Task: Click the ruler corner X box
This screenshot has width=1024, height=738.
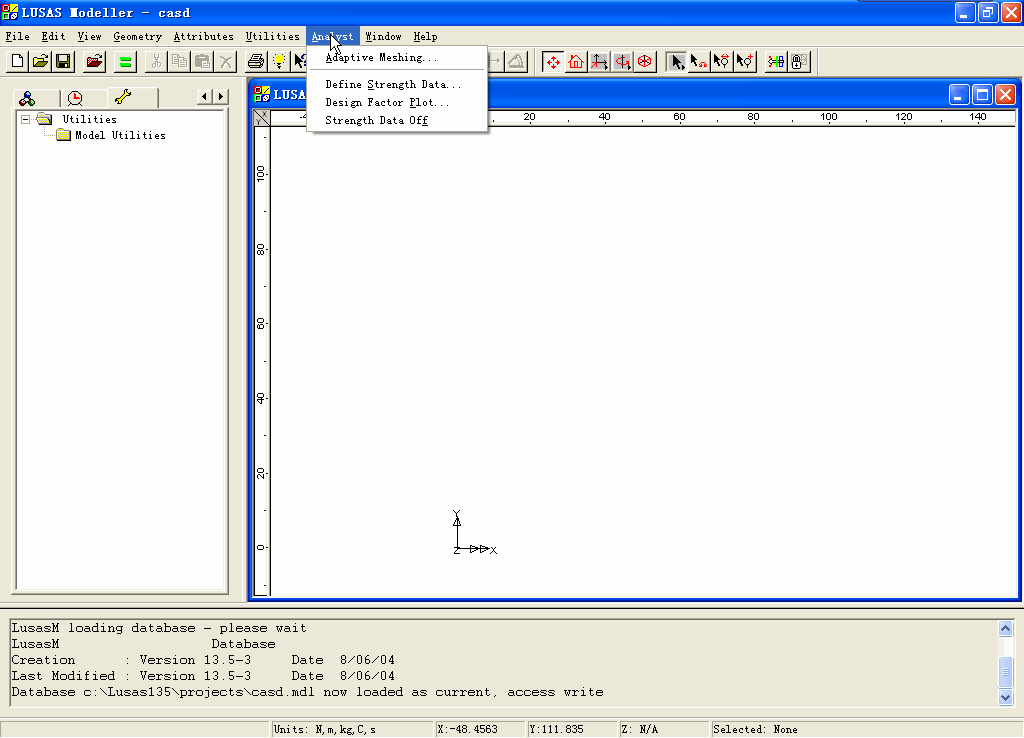Action: (262, 118)
